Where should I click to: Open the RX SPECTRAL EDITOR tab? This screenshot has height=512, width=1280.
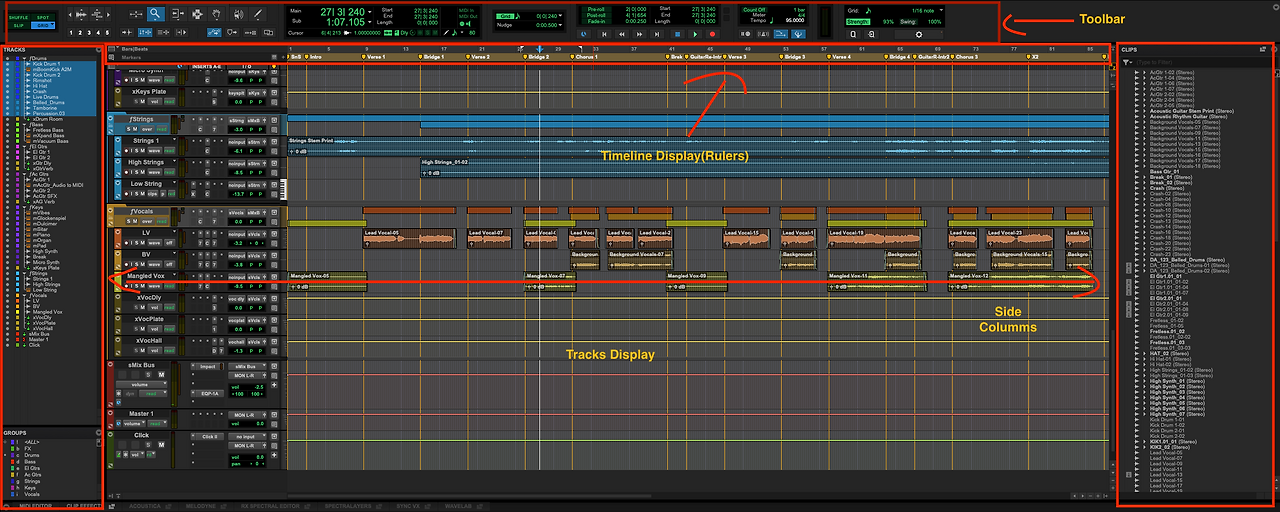click(270, 506)
